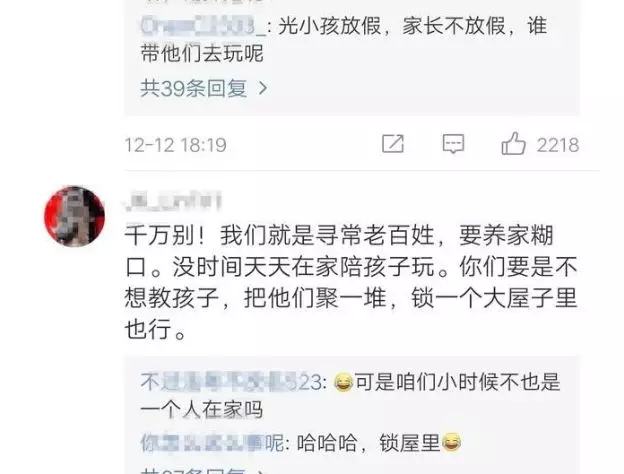
Task: Tap the laughing emoji before 可是咱们小时候
Action: [343, 383]
